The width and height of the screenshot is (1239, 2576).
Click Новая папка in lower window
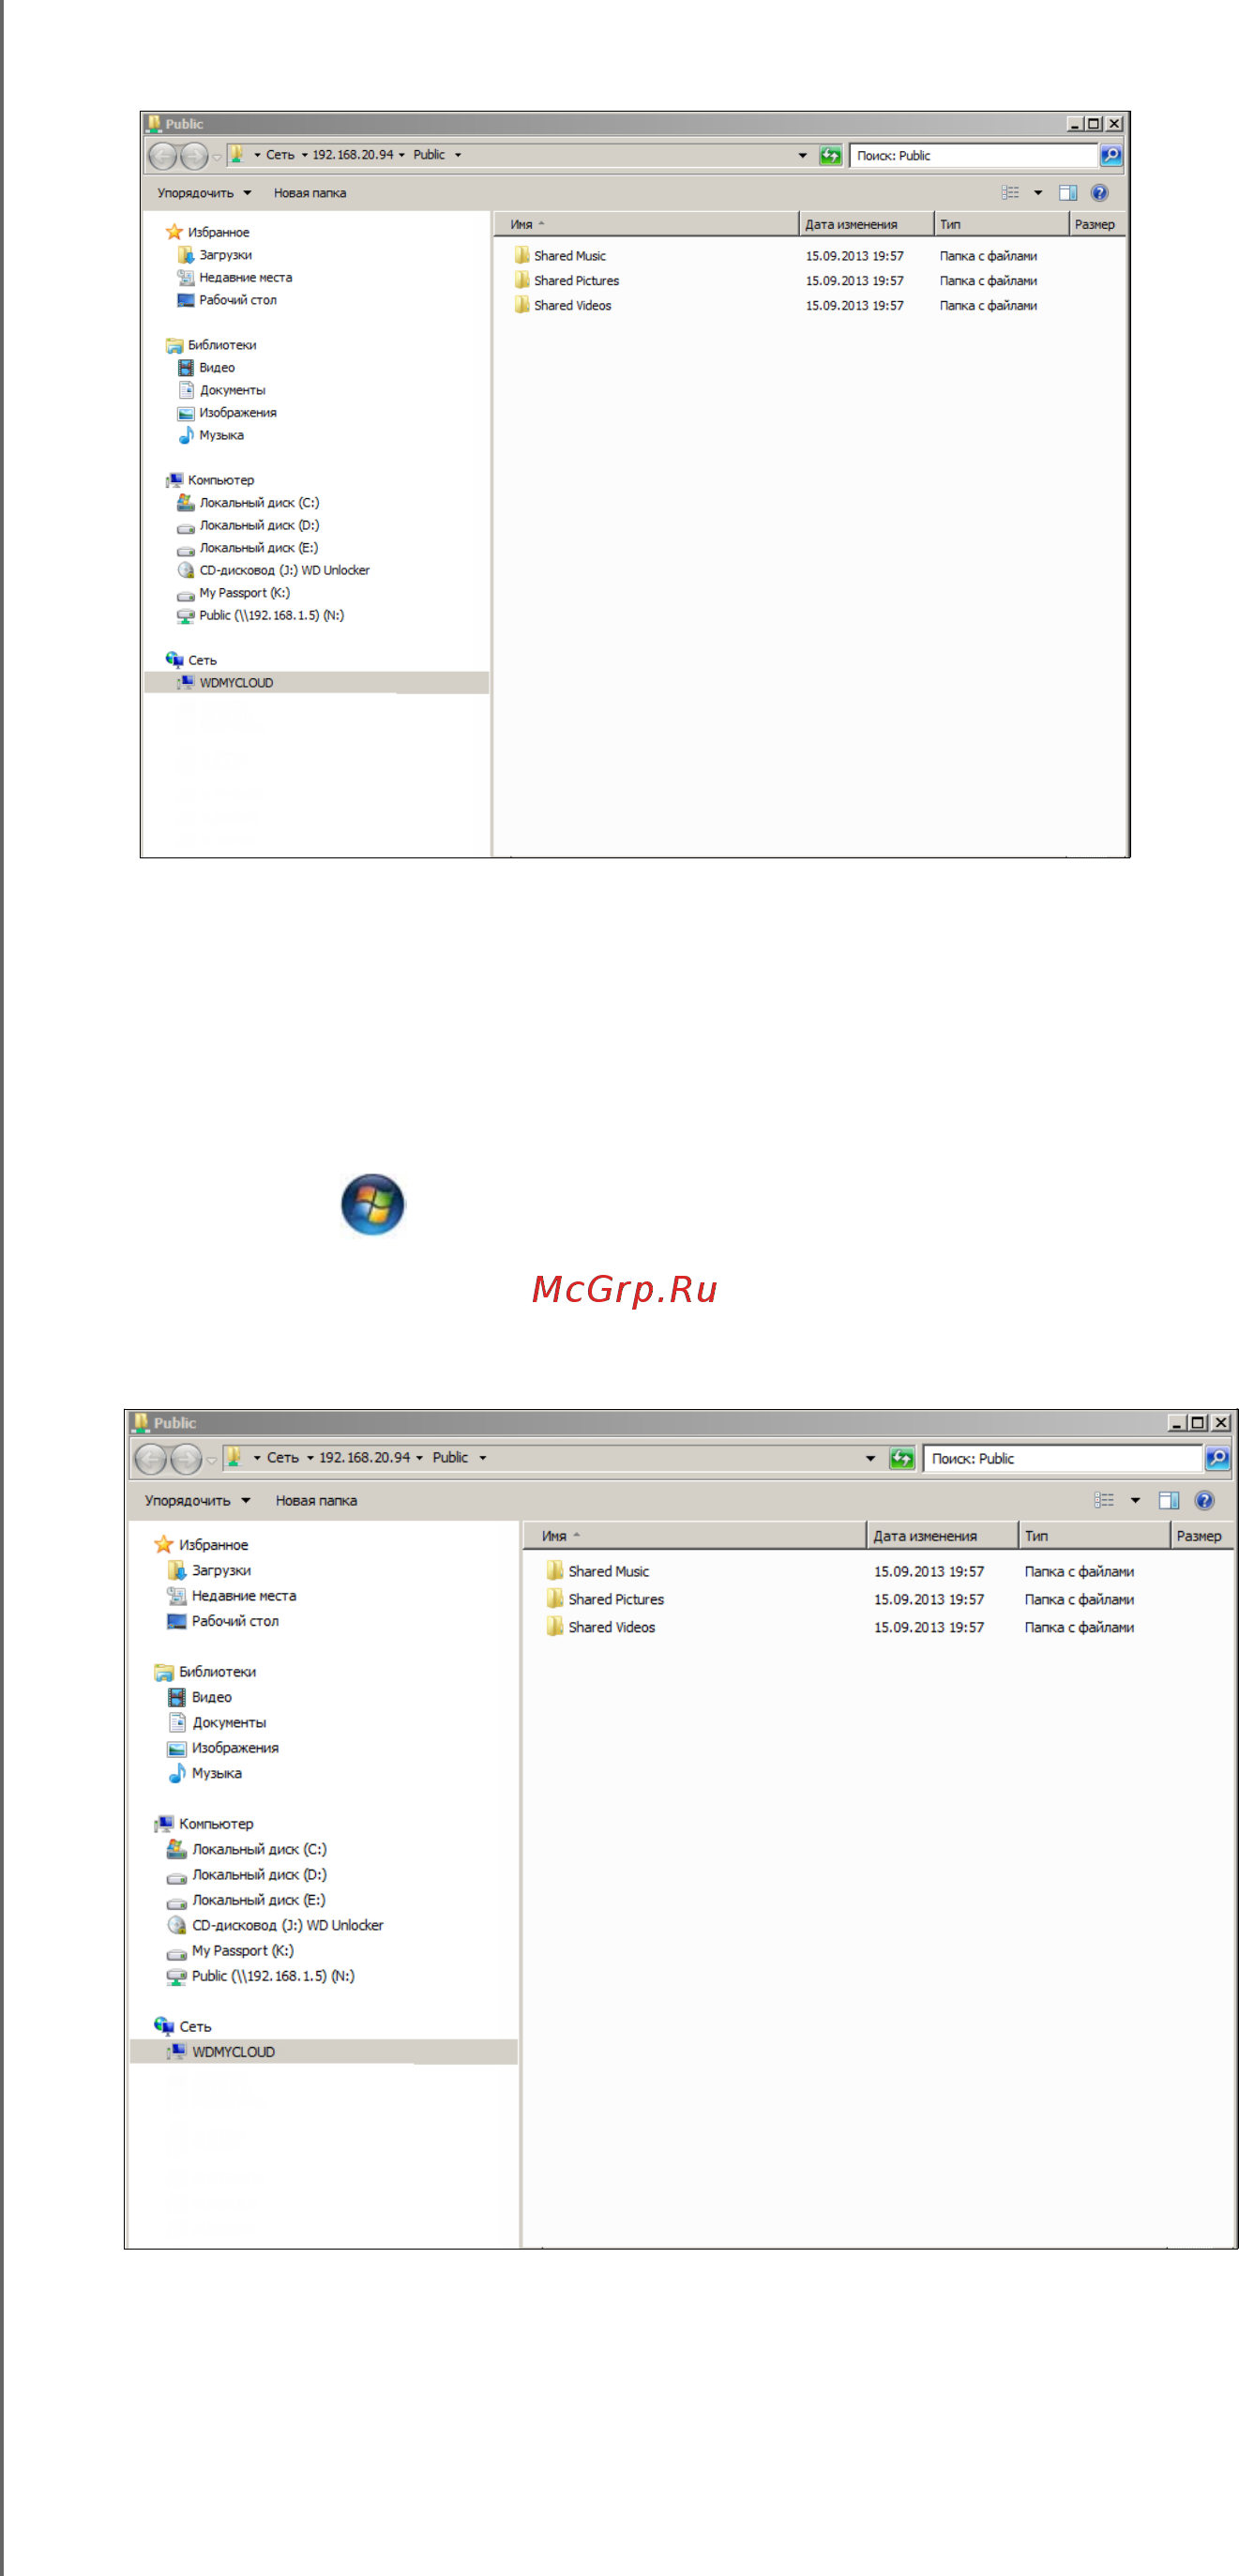[x=316, y=1500]
